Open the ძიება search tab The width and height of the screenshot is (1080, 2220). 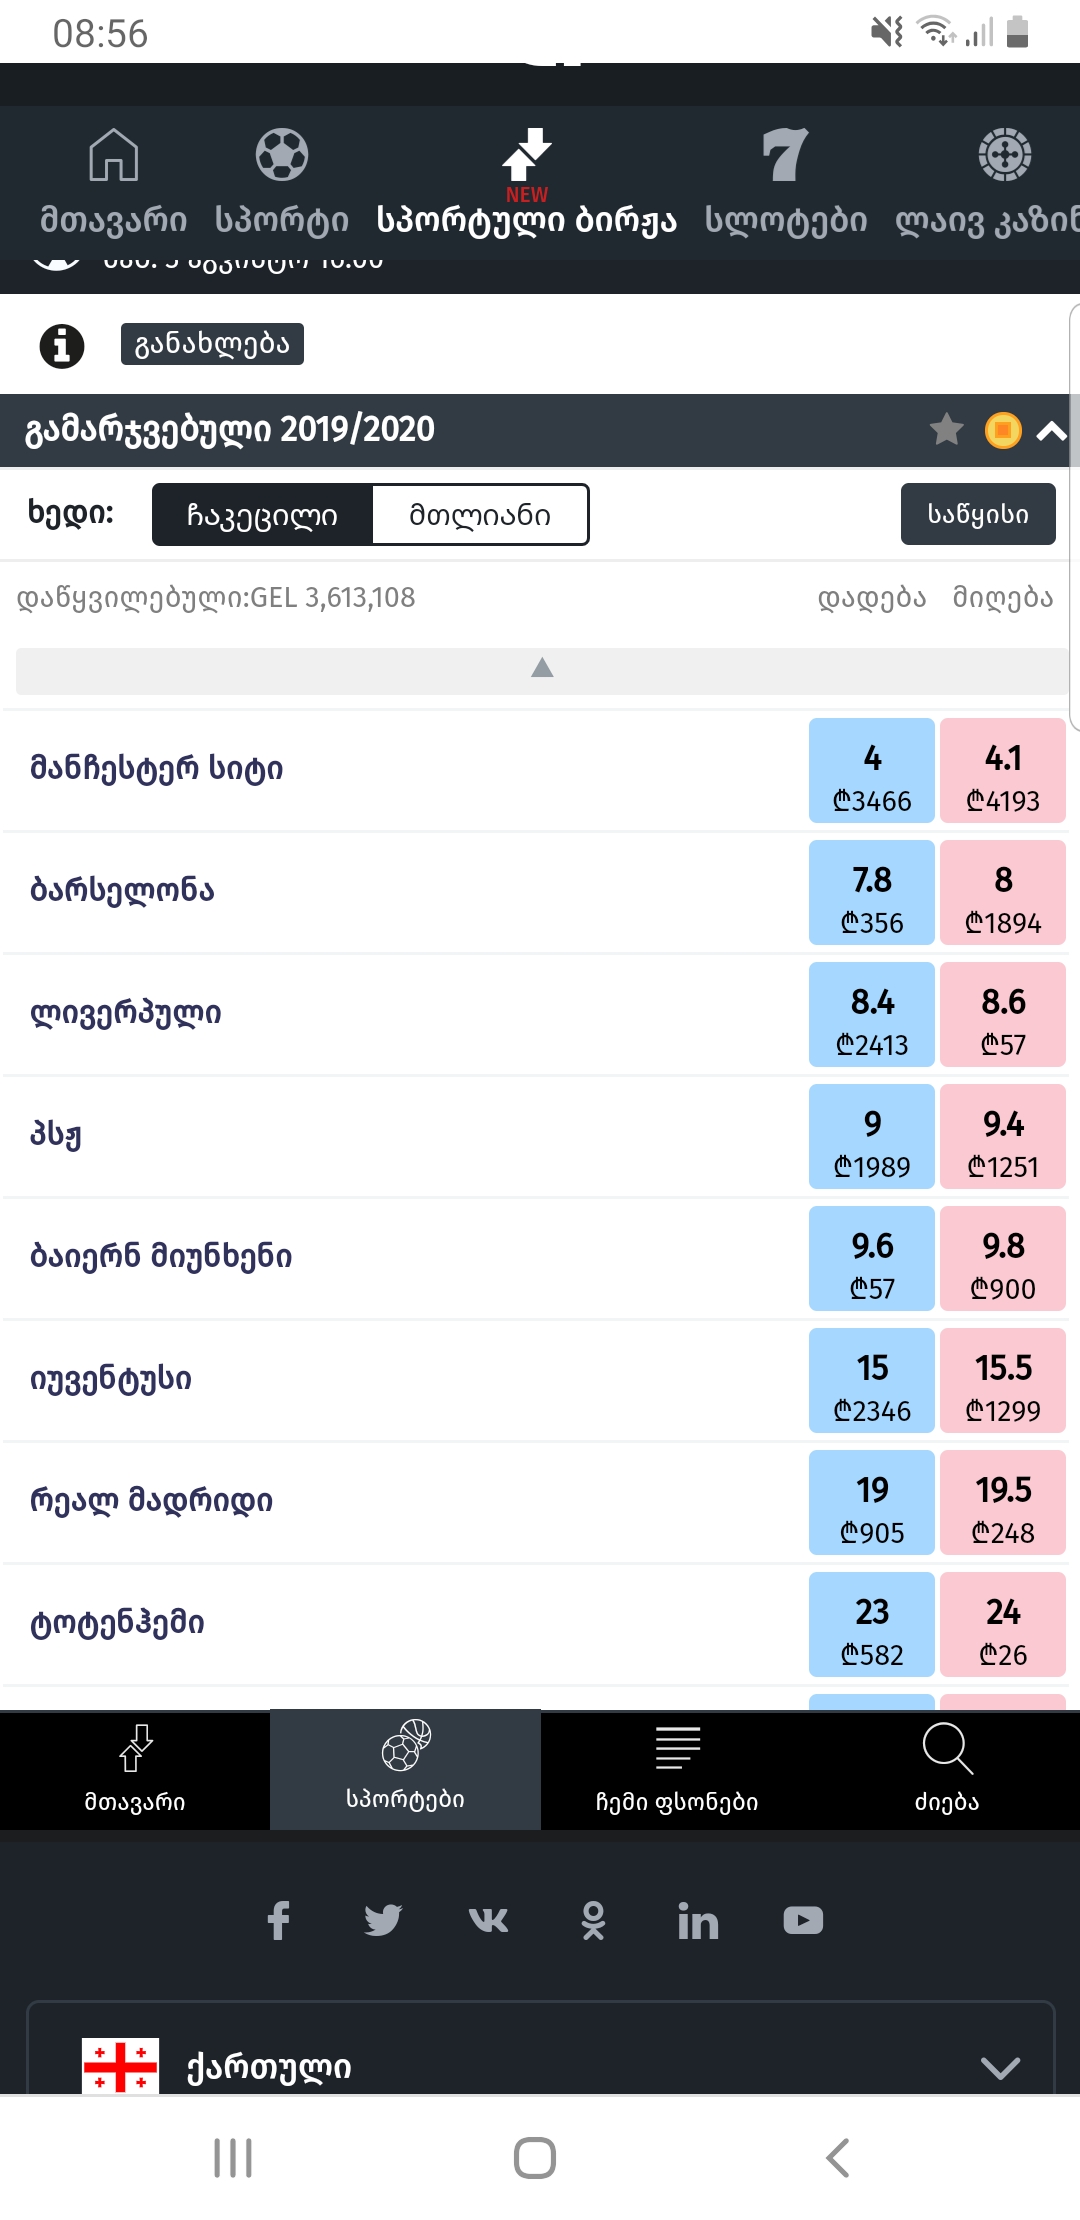point(946,1770)
